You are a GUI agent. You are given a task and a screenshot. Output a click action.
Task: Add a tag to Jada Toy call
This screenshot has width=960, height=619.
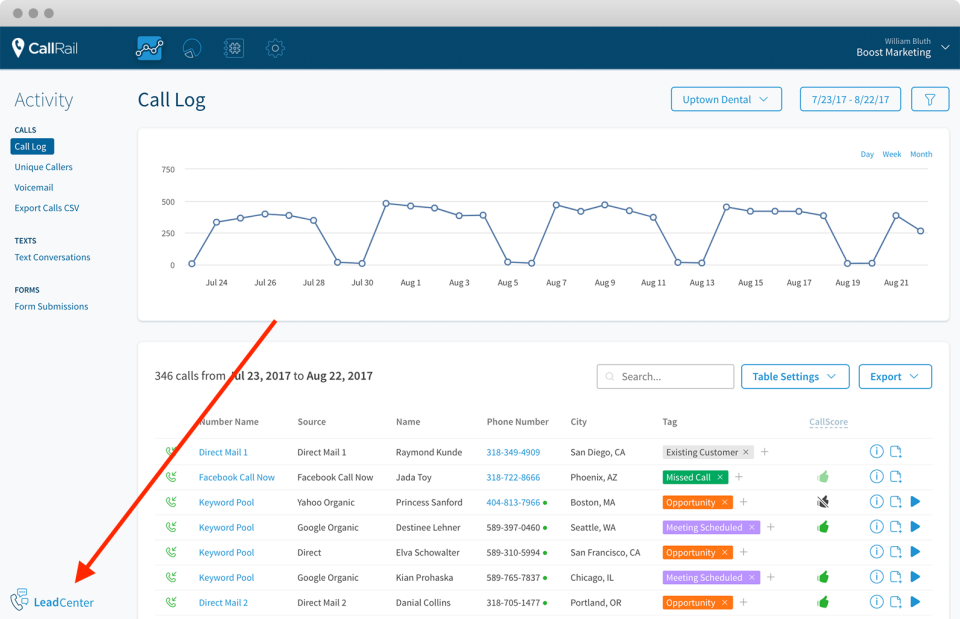pyautogui.click(x=739, y=476)
